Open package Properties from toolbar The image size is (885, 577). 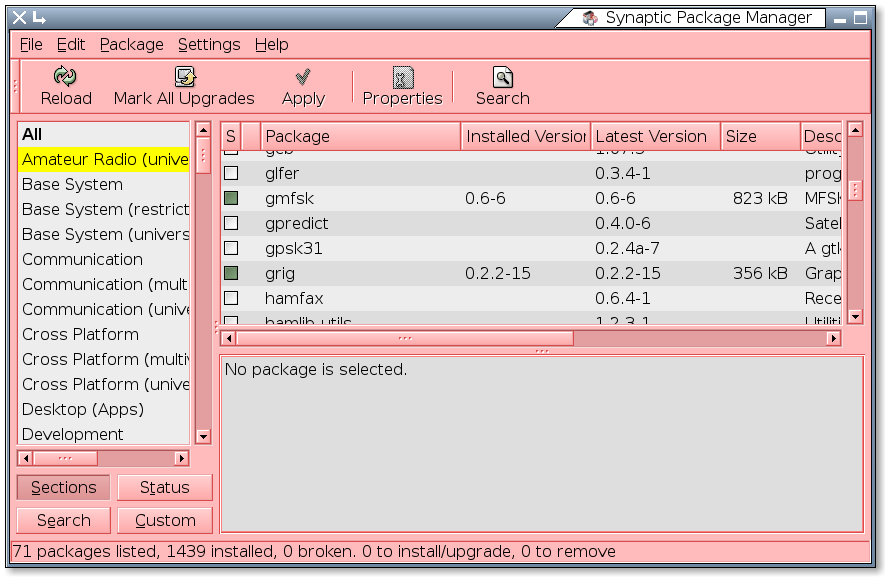402,88
